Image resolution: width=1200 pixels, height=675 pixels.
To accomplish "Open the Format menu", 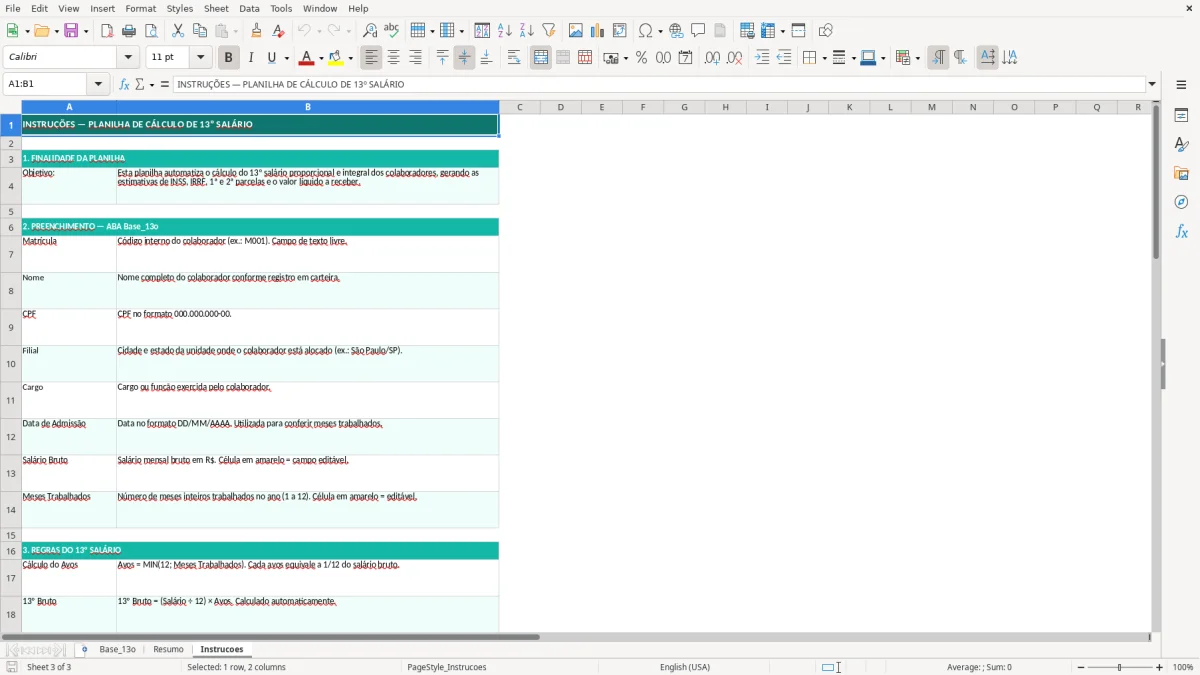I will 140,8.
